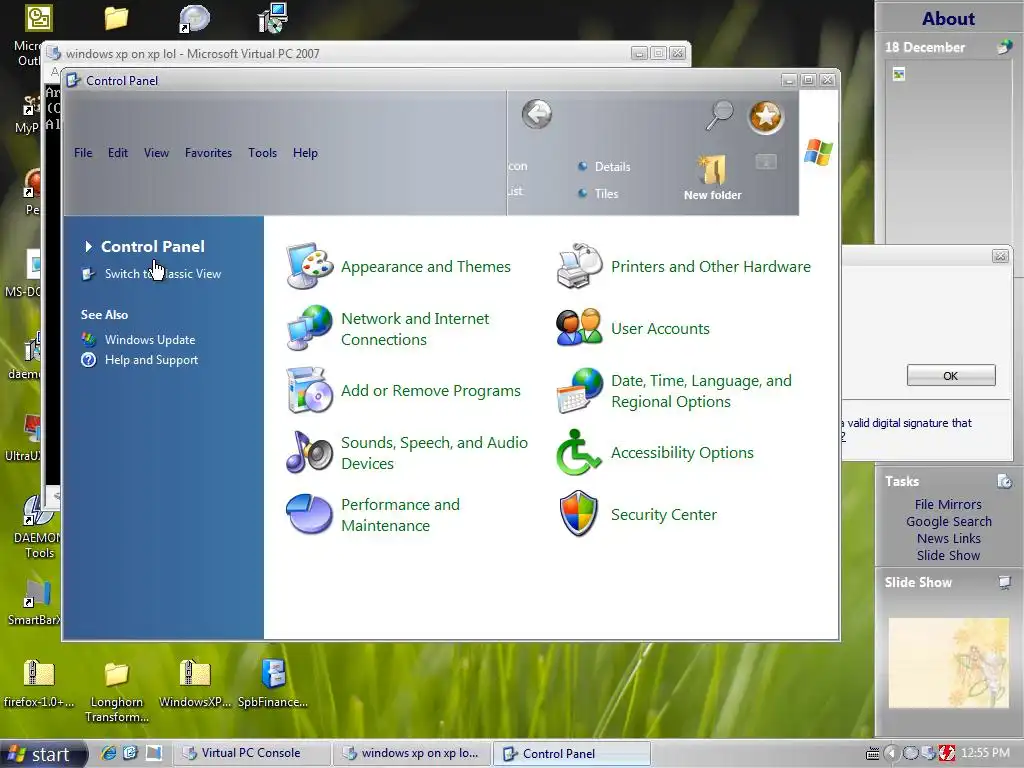The height and width of the screenshot is (768, 1024).
Task: Open Add or Remove Programs icon
Action: pyautogui.click(x=310, y=391)
